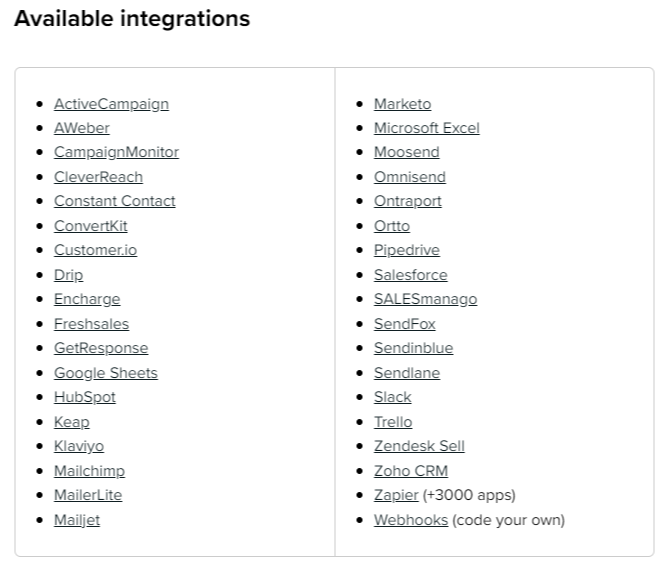Click the Webhooks link

[411, 520]
